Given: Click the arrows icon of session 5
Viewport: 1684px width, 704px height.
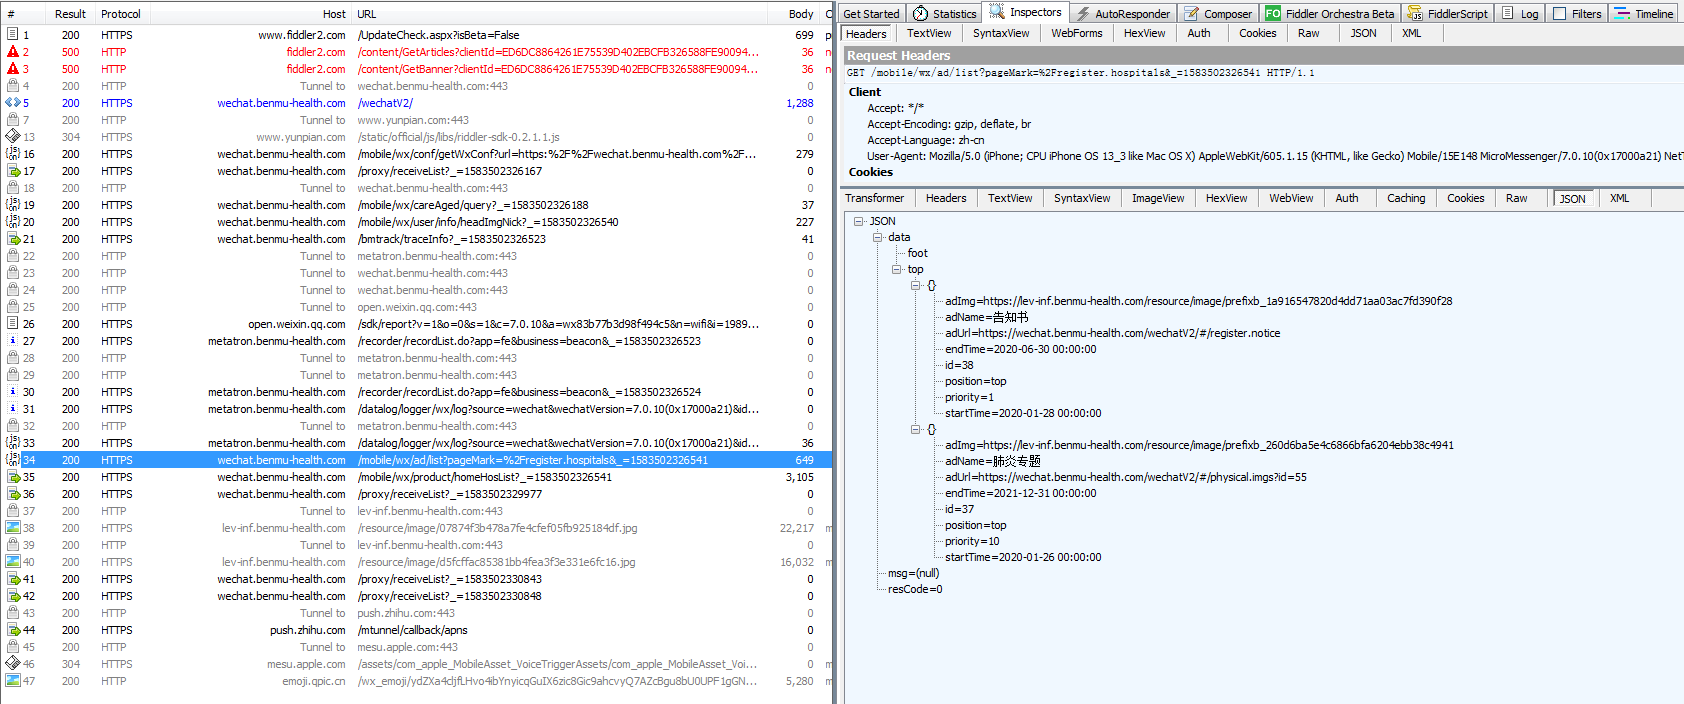Looking at the screenshot, I should click(13, 102).
